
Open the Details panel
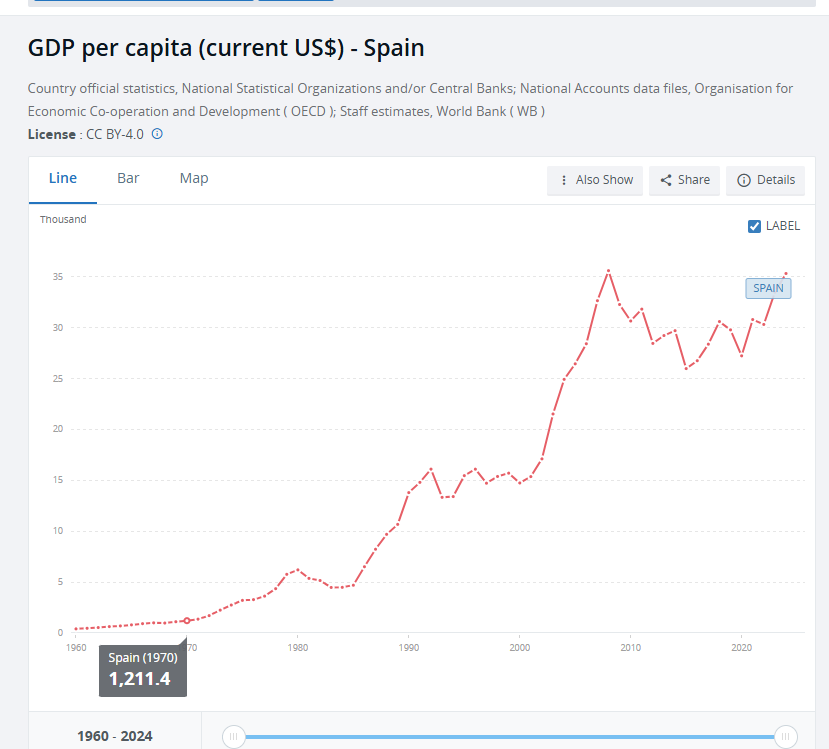tap(766, 180)
